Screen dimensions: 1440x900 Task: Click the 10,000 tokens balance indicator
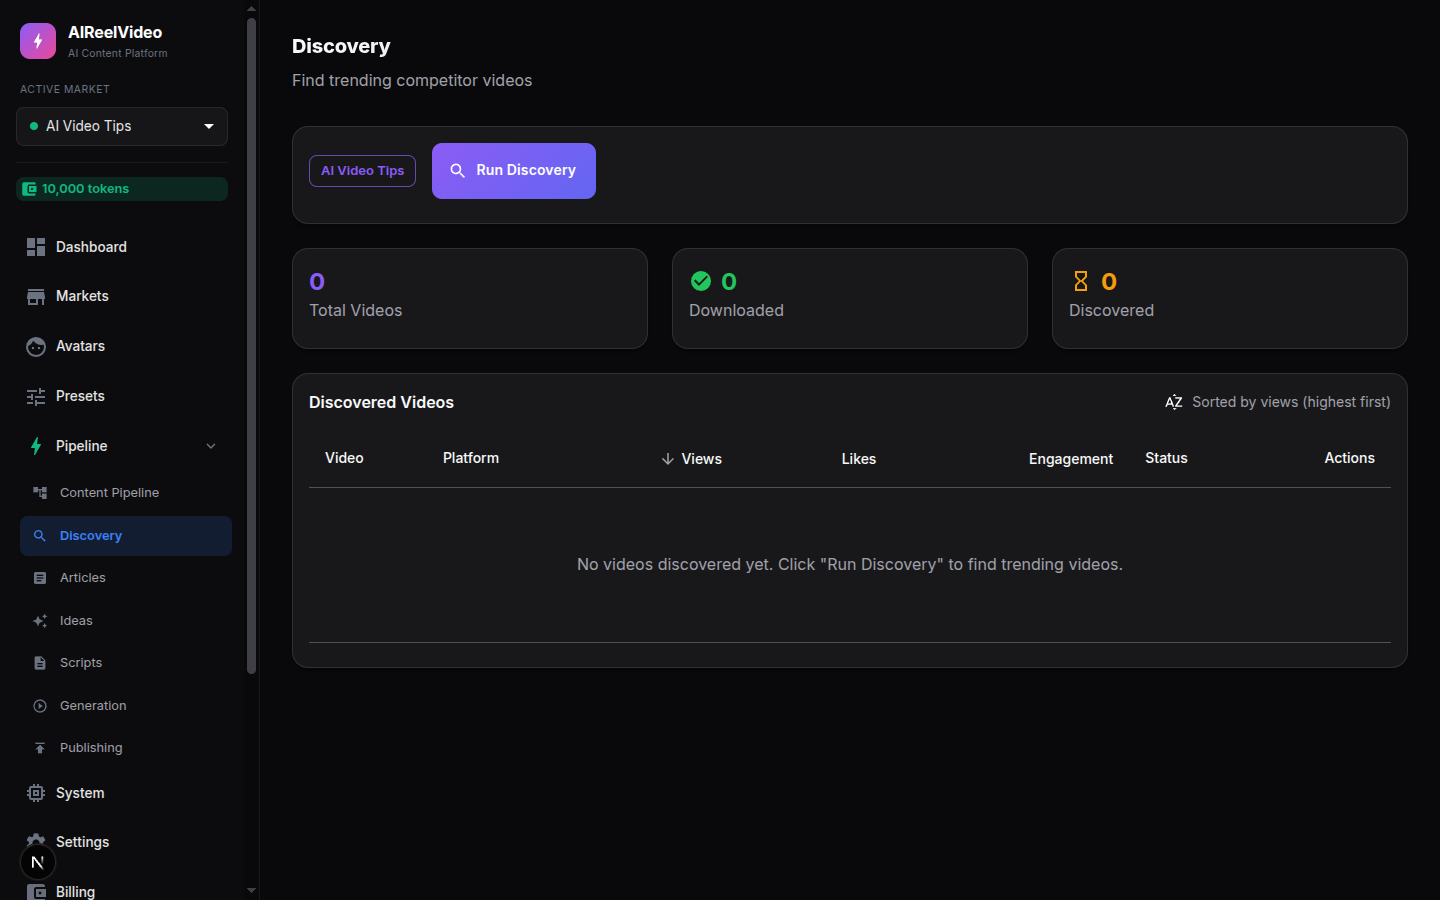click(121, 188)
